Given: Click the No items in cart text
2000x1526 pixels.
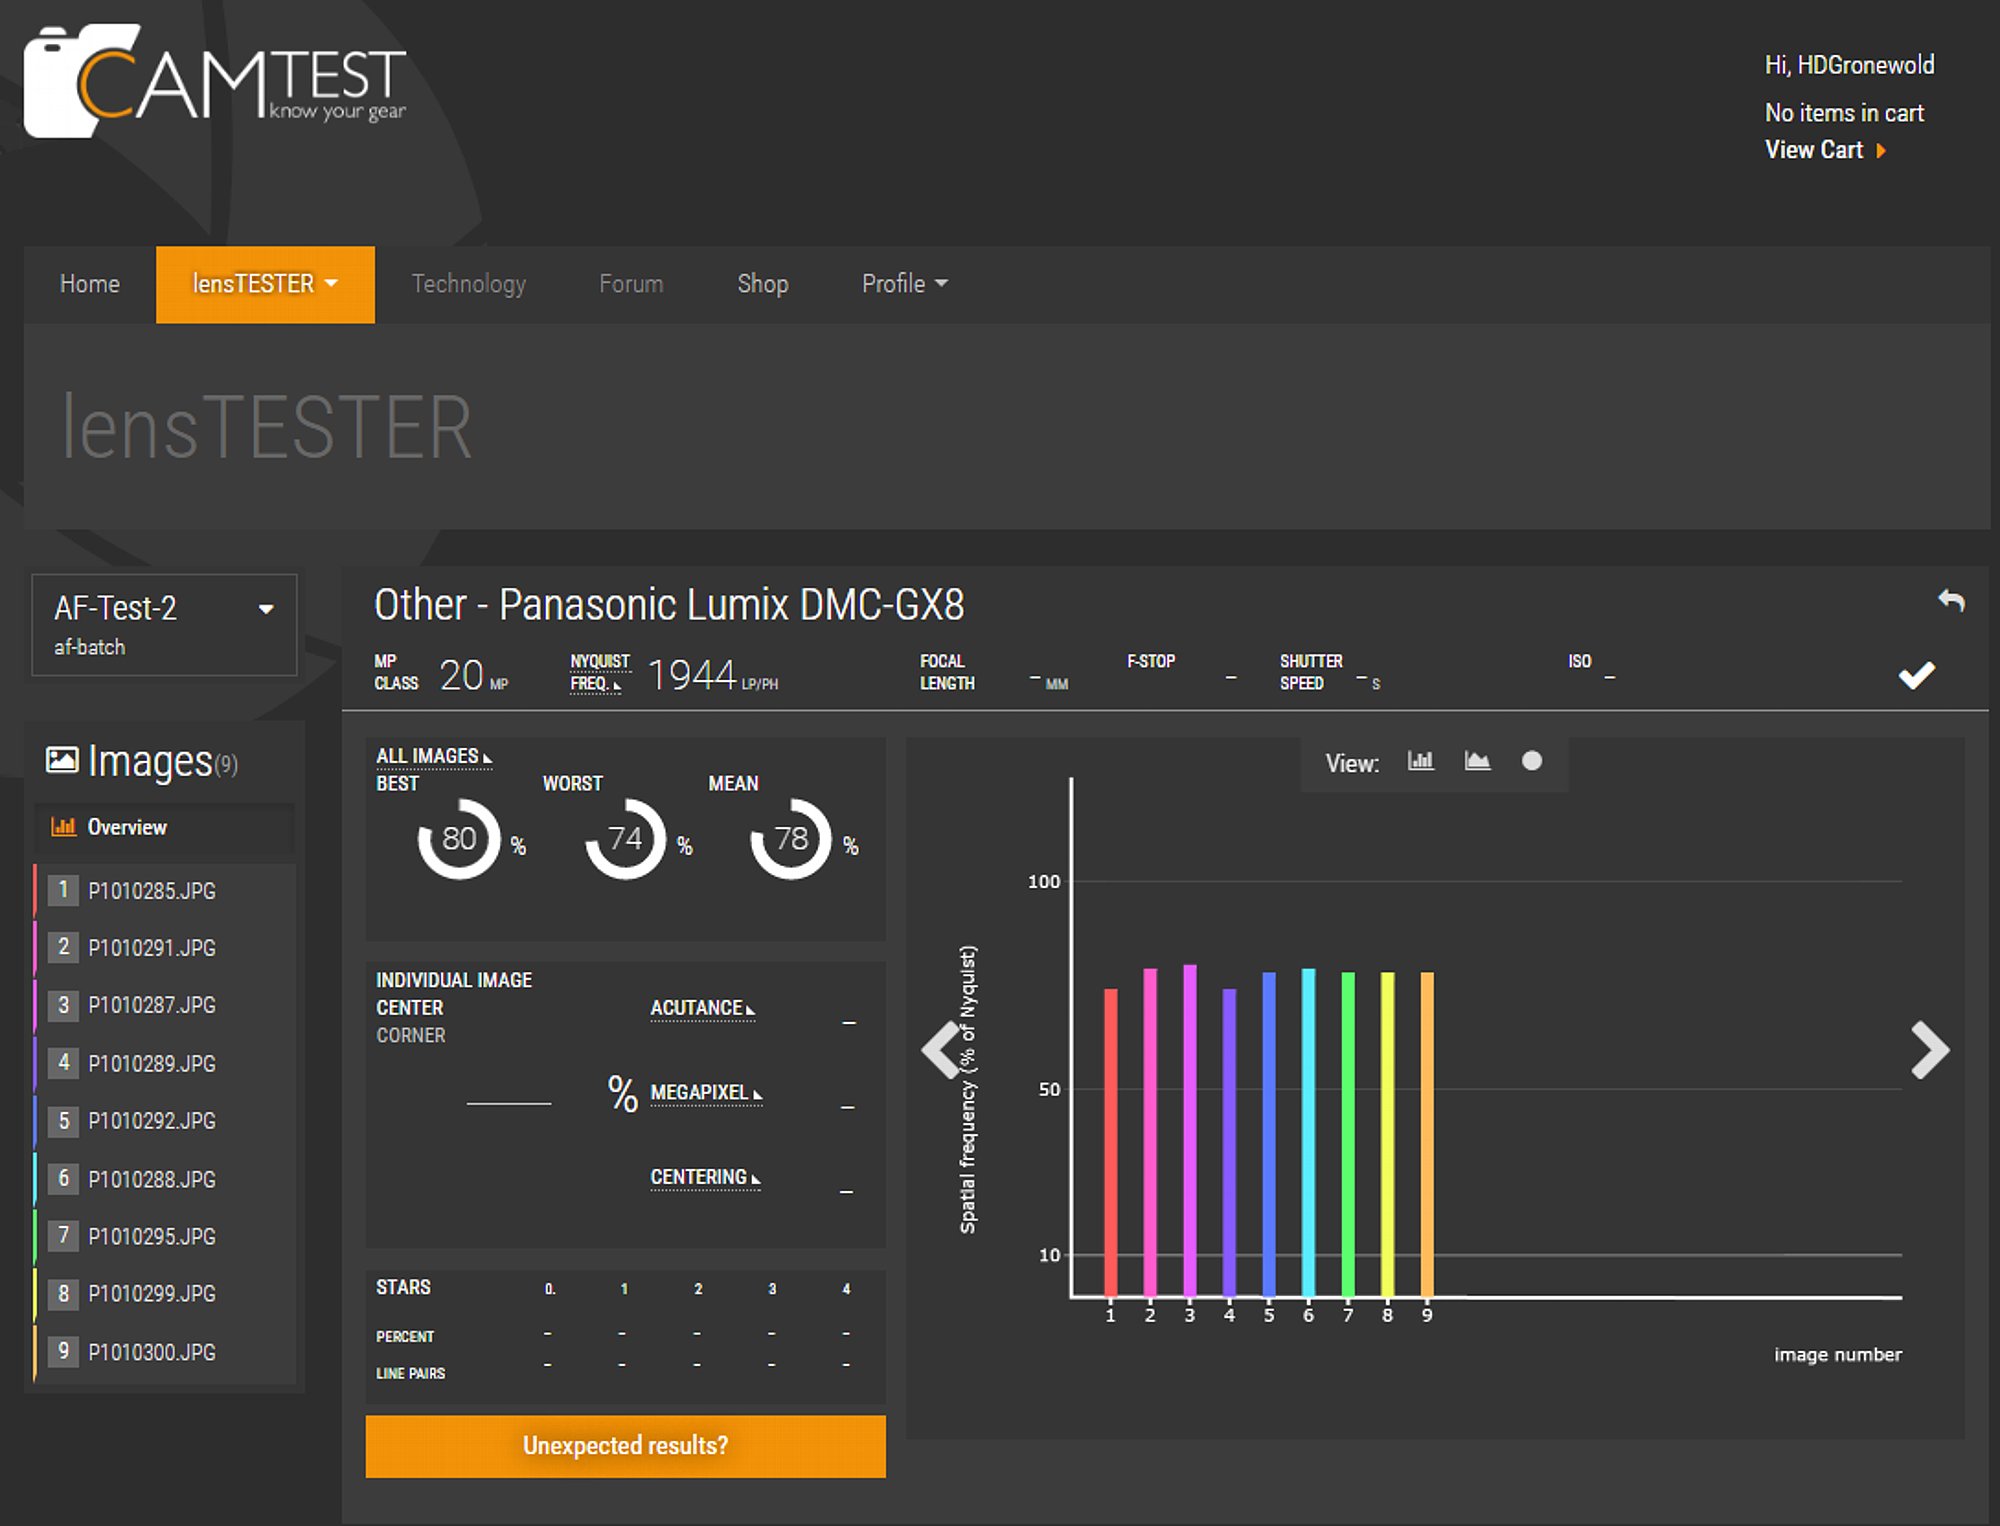Looking at the screenshot, I should tap(1844, 114).
